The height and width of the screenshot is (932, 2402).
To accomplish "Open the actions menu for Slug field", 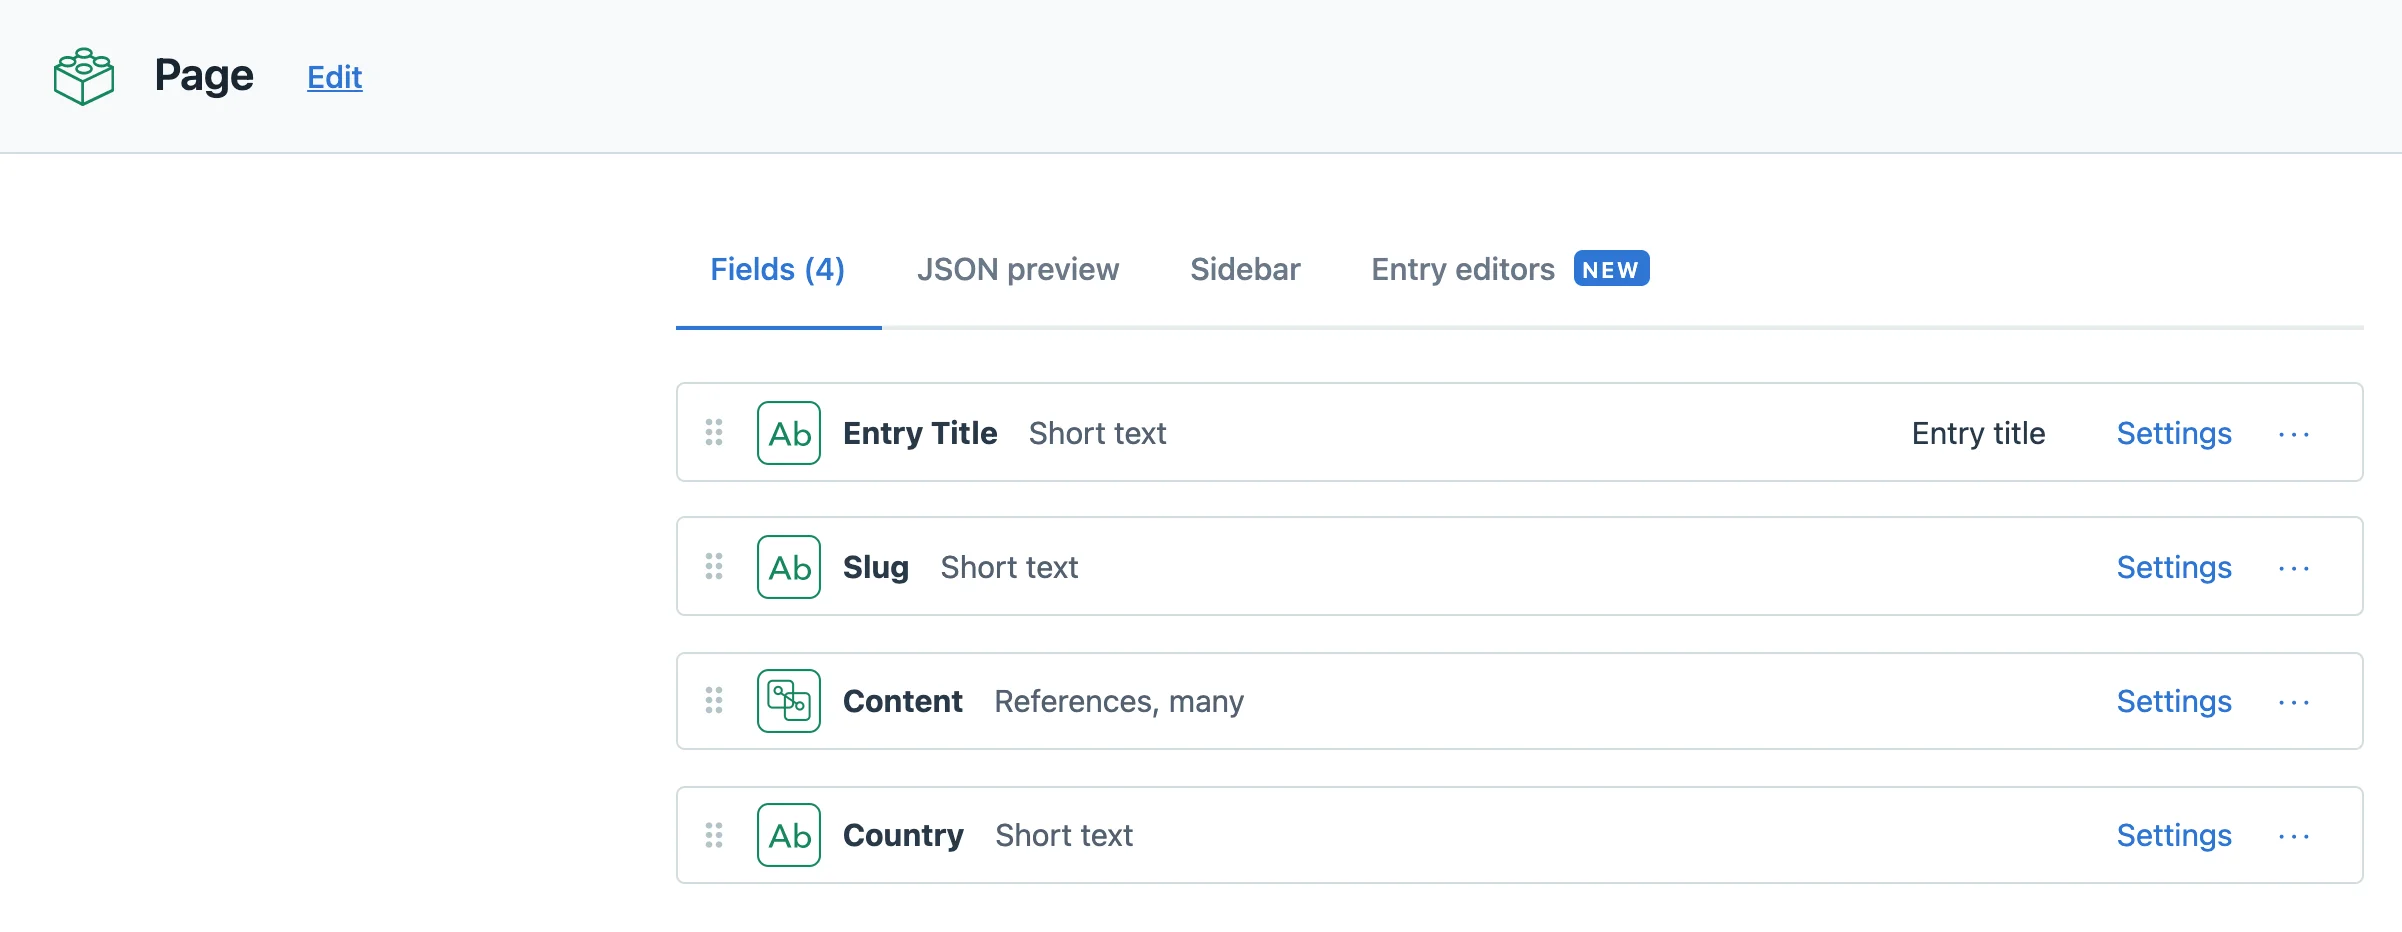I will 2294,567.
